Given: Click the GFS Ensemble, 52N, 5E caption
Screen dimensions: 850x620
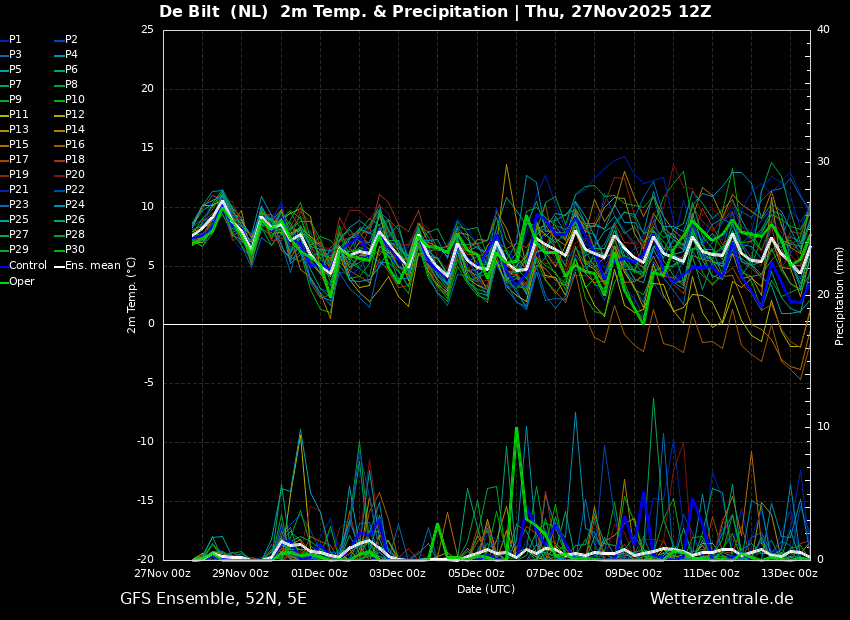Looking at the screenshot, I should click(x=213, y=599).
